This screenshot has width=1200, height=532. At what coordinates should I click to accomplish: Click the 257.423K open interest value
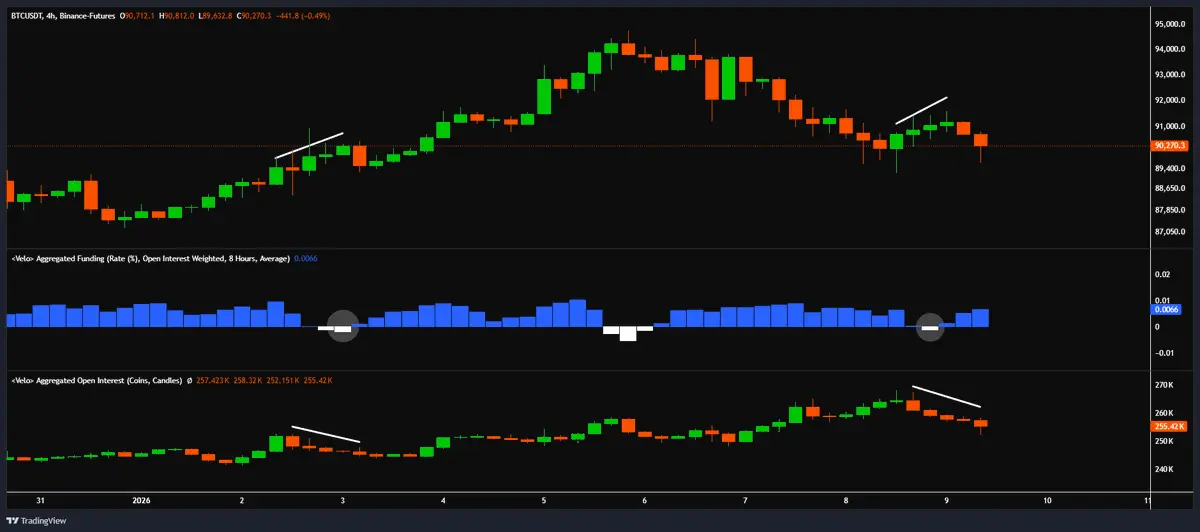(215, 381)
